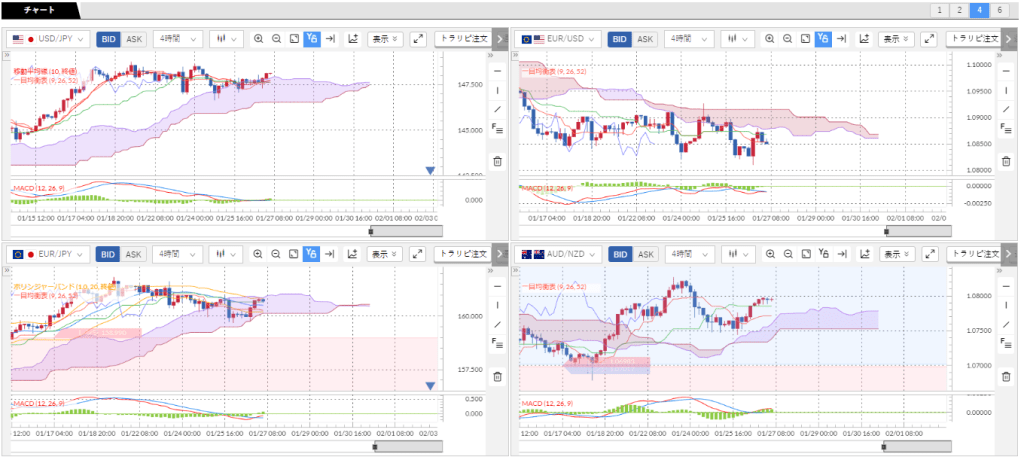
Task: Click fit-to-screen icon on EUR/JPY chart
Action: point(293,254)
